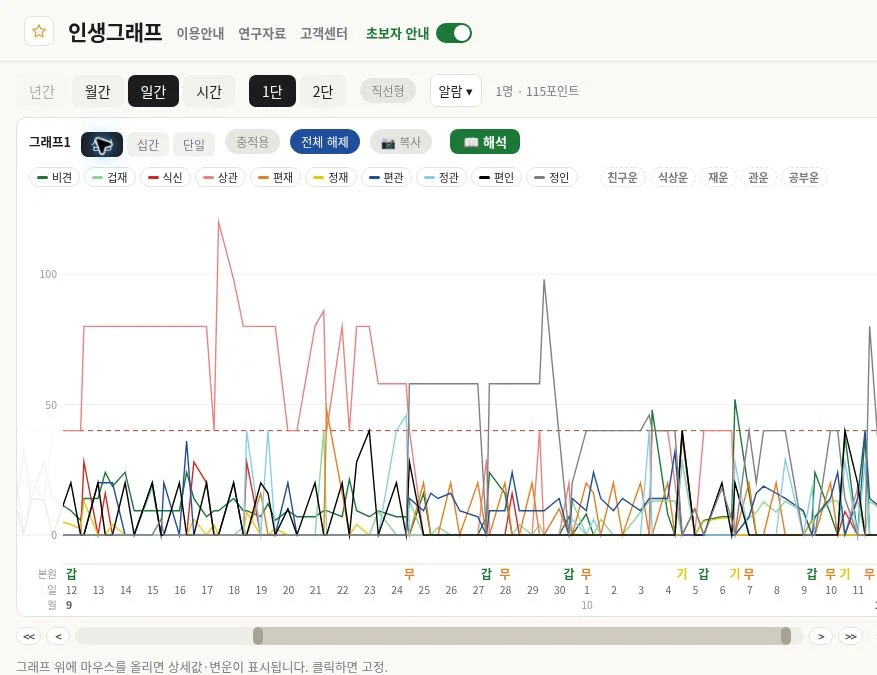Select the 일간 view tab

pyautogui.click(x=153, y=91)
